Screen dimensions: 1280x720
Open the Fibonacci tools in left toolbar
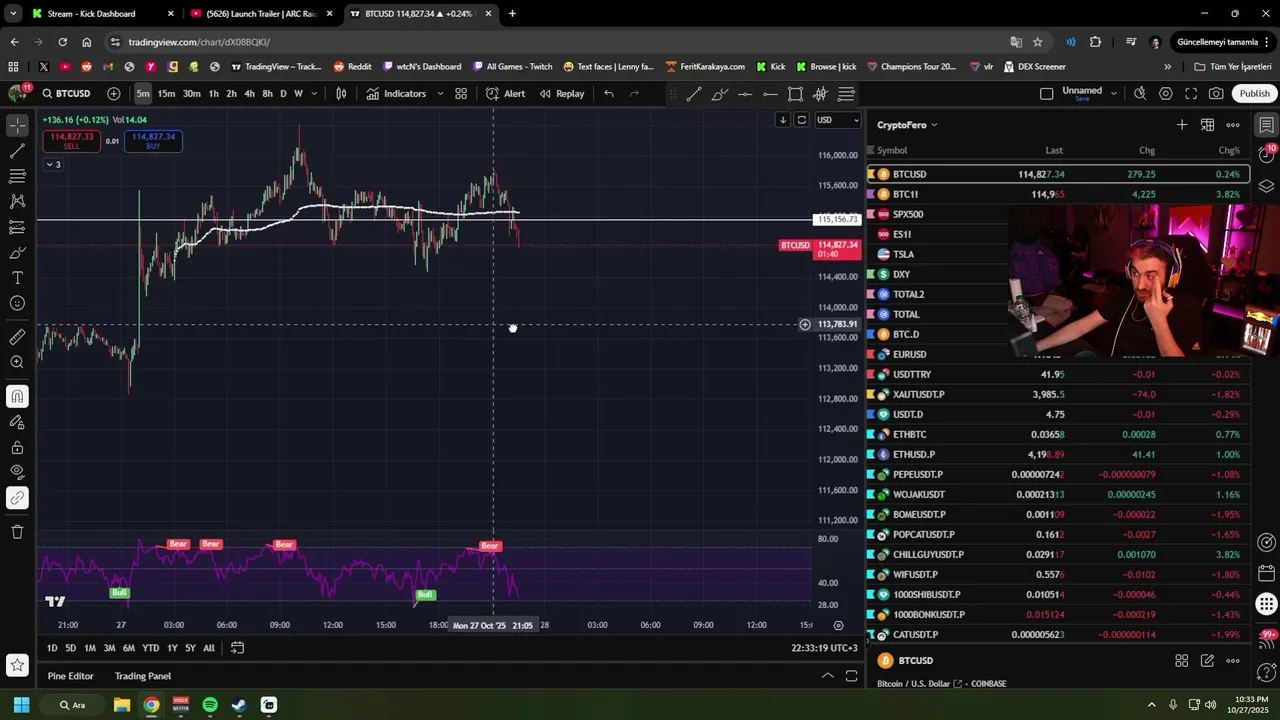[x=17, y=176]
